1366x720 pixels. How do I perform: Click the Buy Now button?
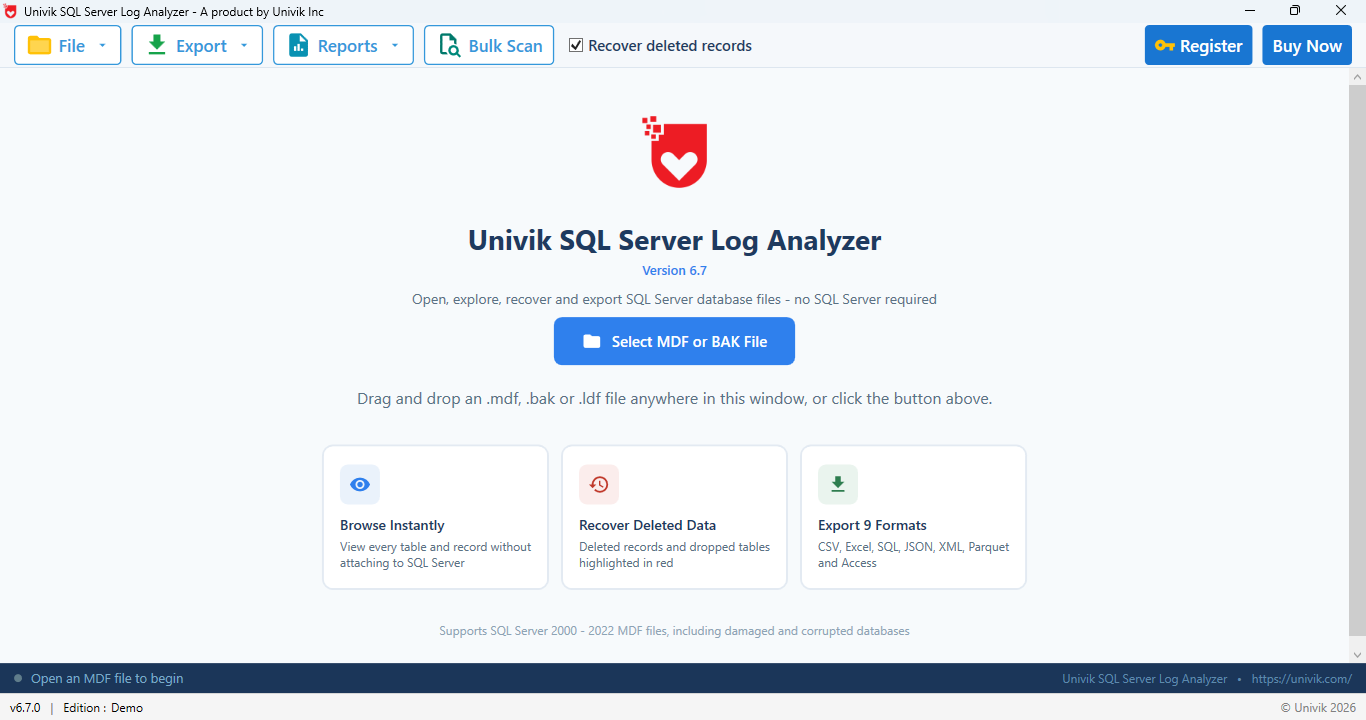click(1307, 45)
